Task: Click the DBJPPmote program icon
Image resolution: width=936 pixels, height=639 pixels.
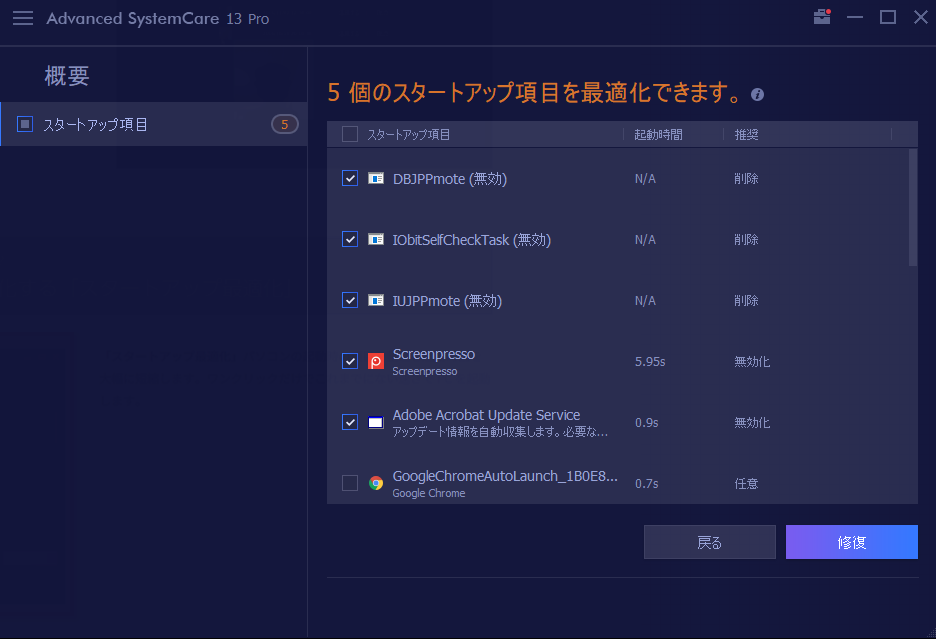Action: (375, 179)
